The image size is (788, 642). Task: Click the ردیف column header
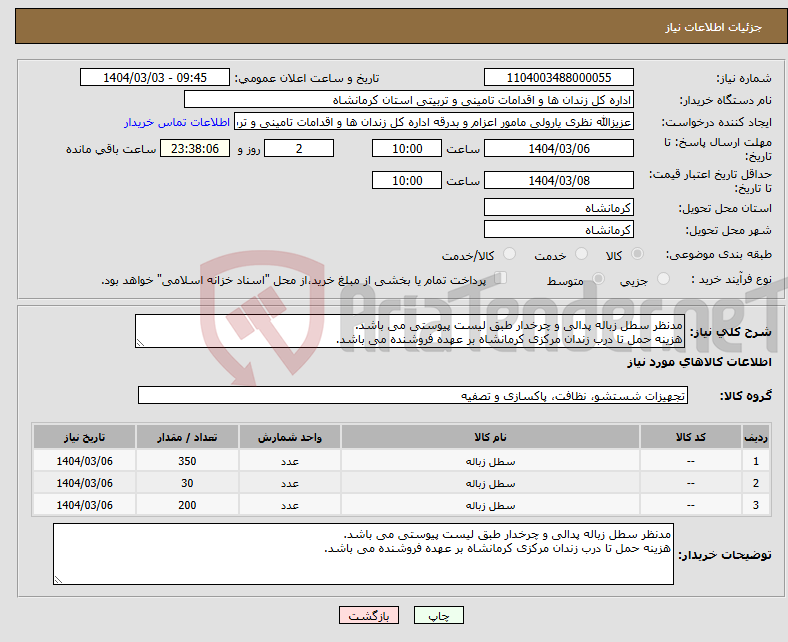(756, 437)
